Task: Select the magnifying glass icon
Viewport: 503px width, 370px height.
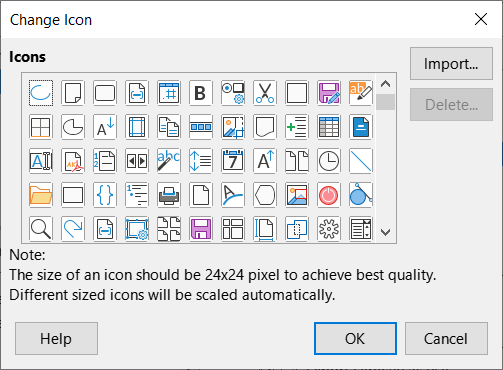Action: [41, 229]
